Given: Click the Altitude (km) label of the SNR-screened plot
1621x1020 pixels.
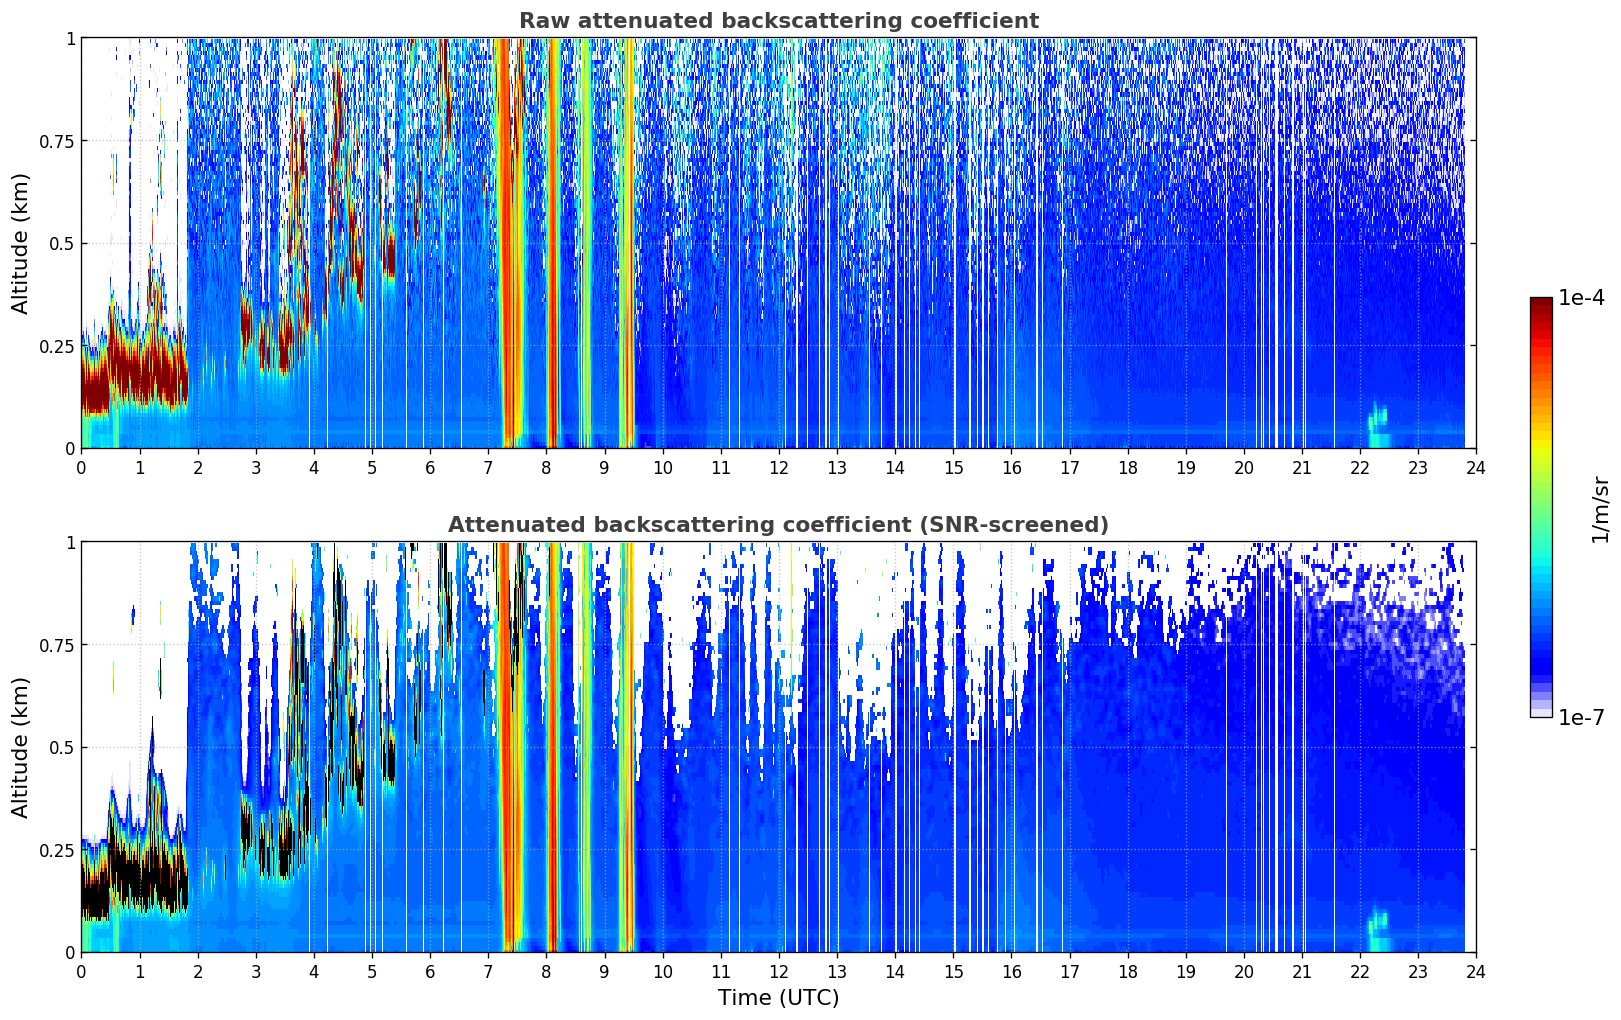Looking at the screenshot, I should (x=21, y=747).
